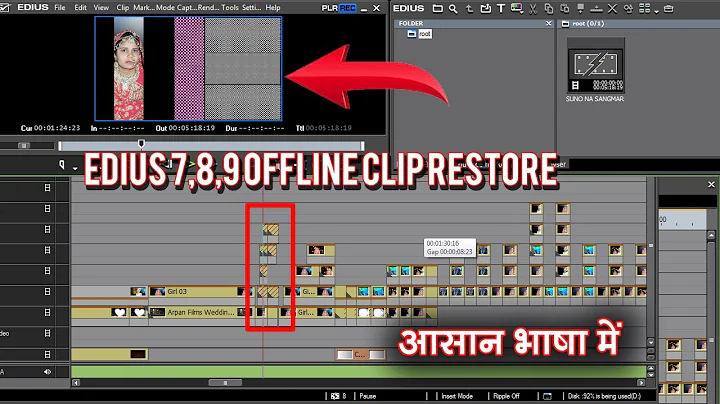Image resolution: width=720 pixels, height=404 pixels.
Task: Change the Bin view grid icon
Action: tap(644, 8)
